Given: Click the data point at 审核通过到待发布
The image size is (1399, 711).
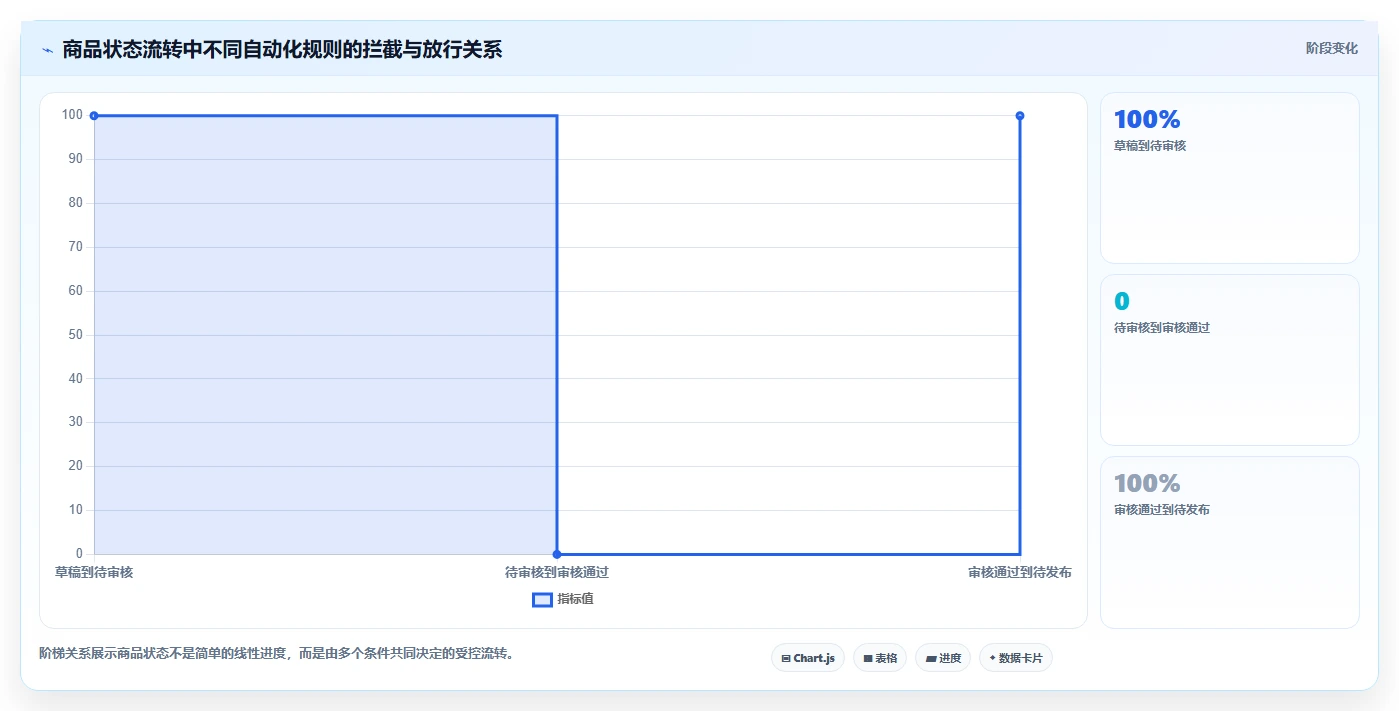Looking at the screenshot, I should coord(1020,116).
